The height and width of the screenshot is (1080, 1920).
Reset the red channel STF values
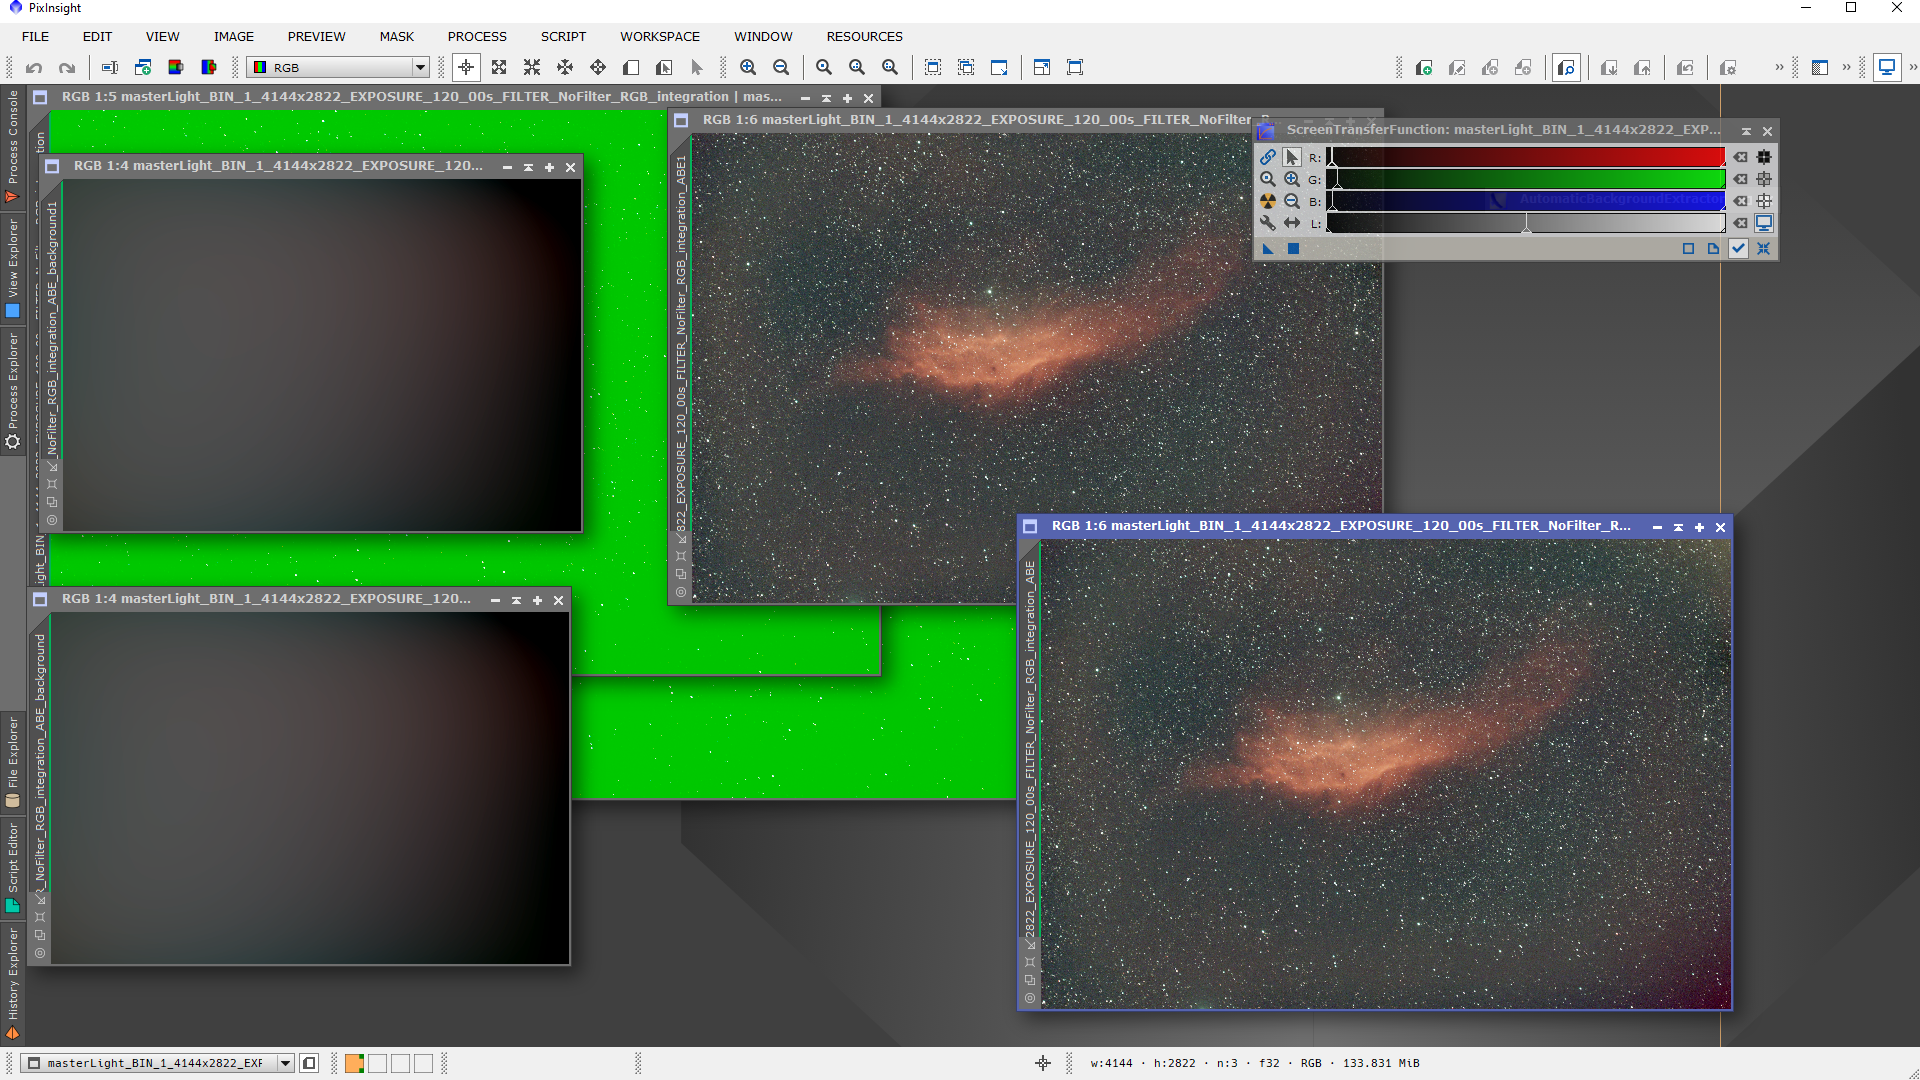pyautogui.click(x=1741, y=157)
